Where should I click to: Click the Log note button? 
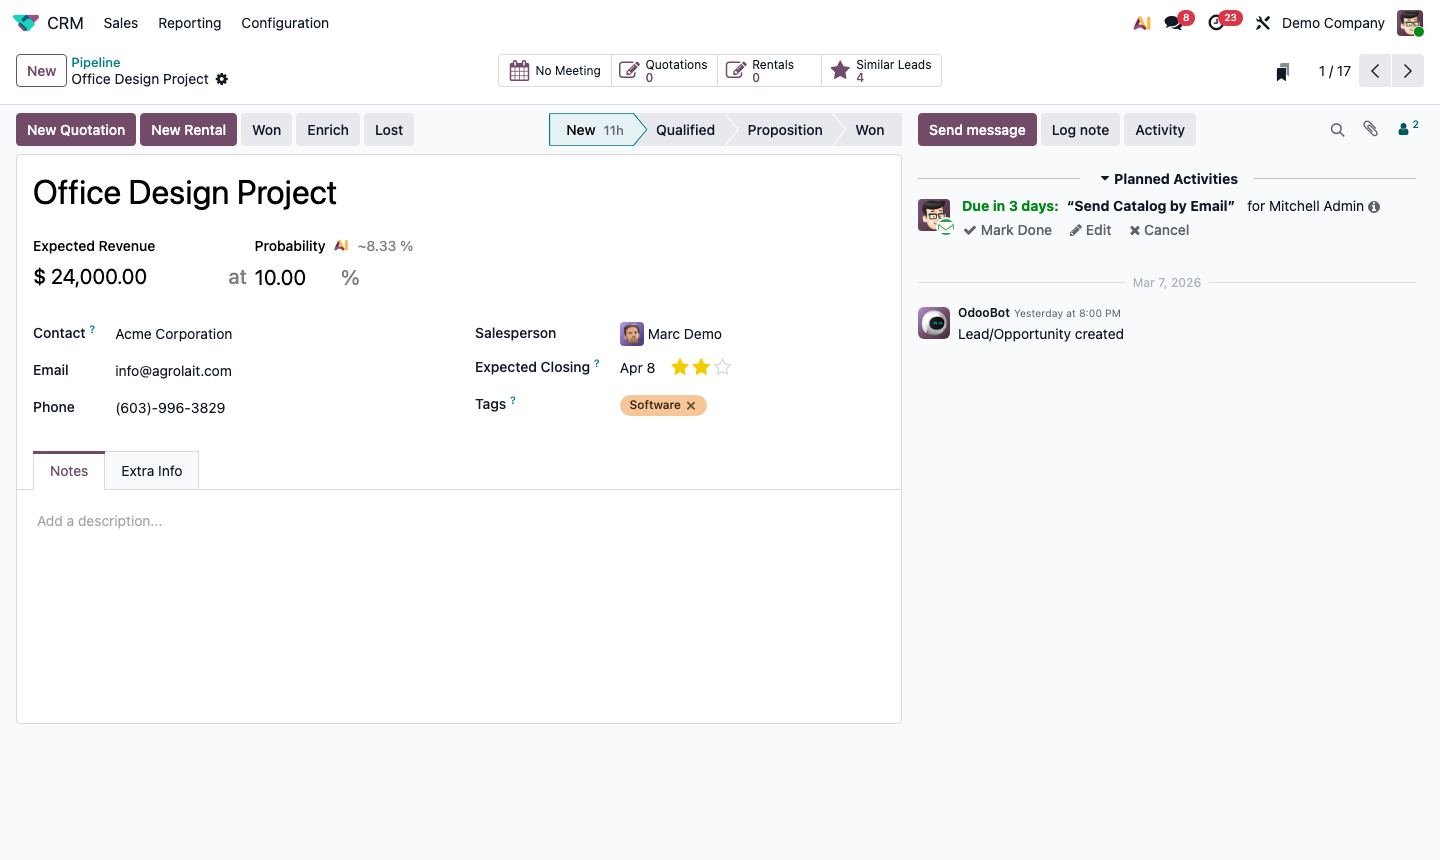[1080, 130]
